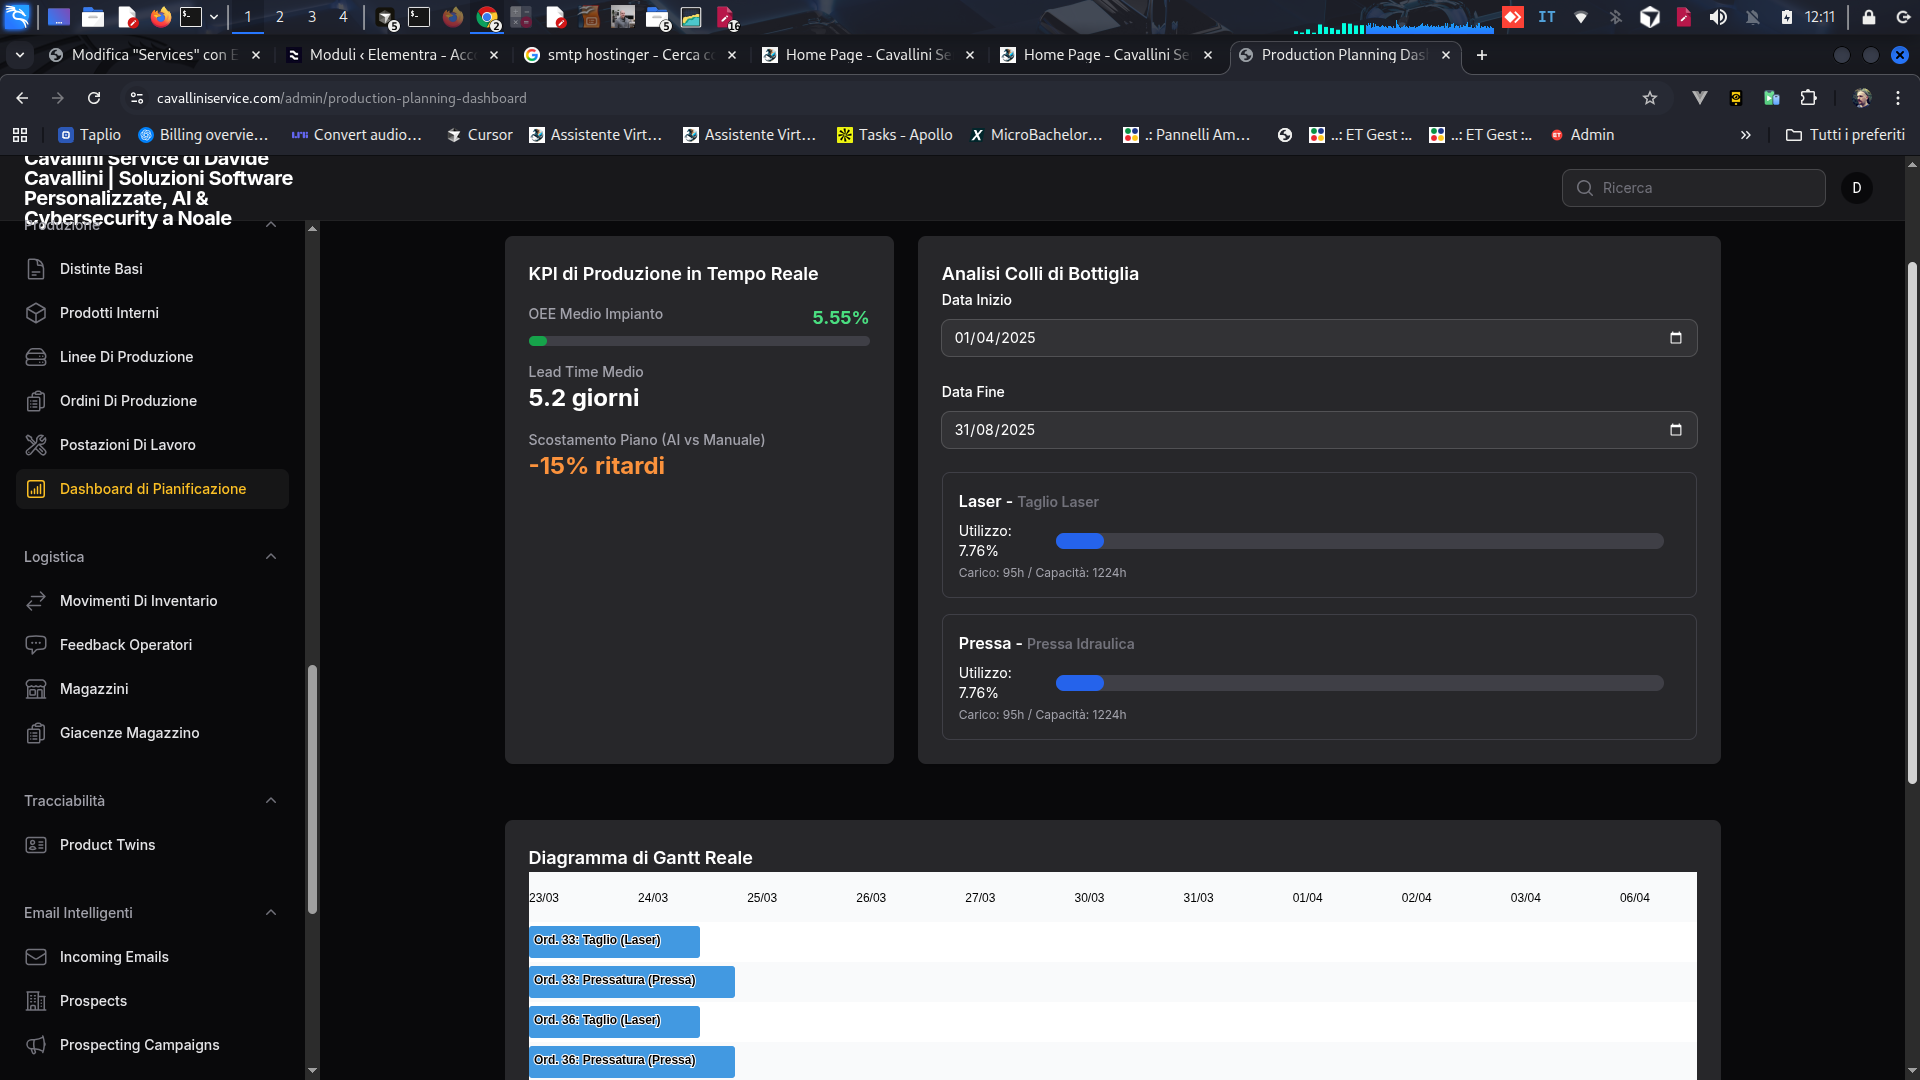Click inside the Ricerca search field

(x=1693, y=188)
